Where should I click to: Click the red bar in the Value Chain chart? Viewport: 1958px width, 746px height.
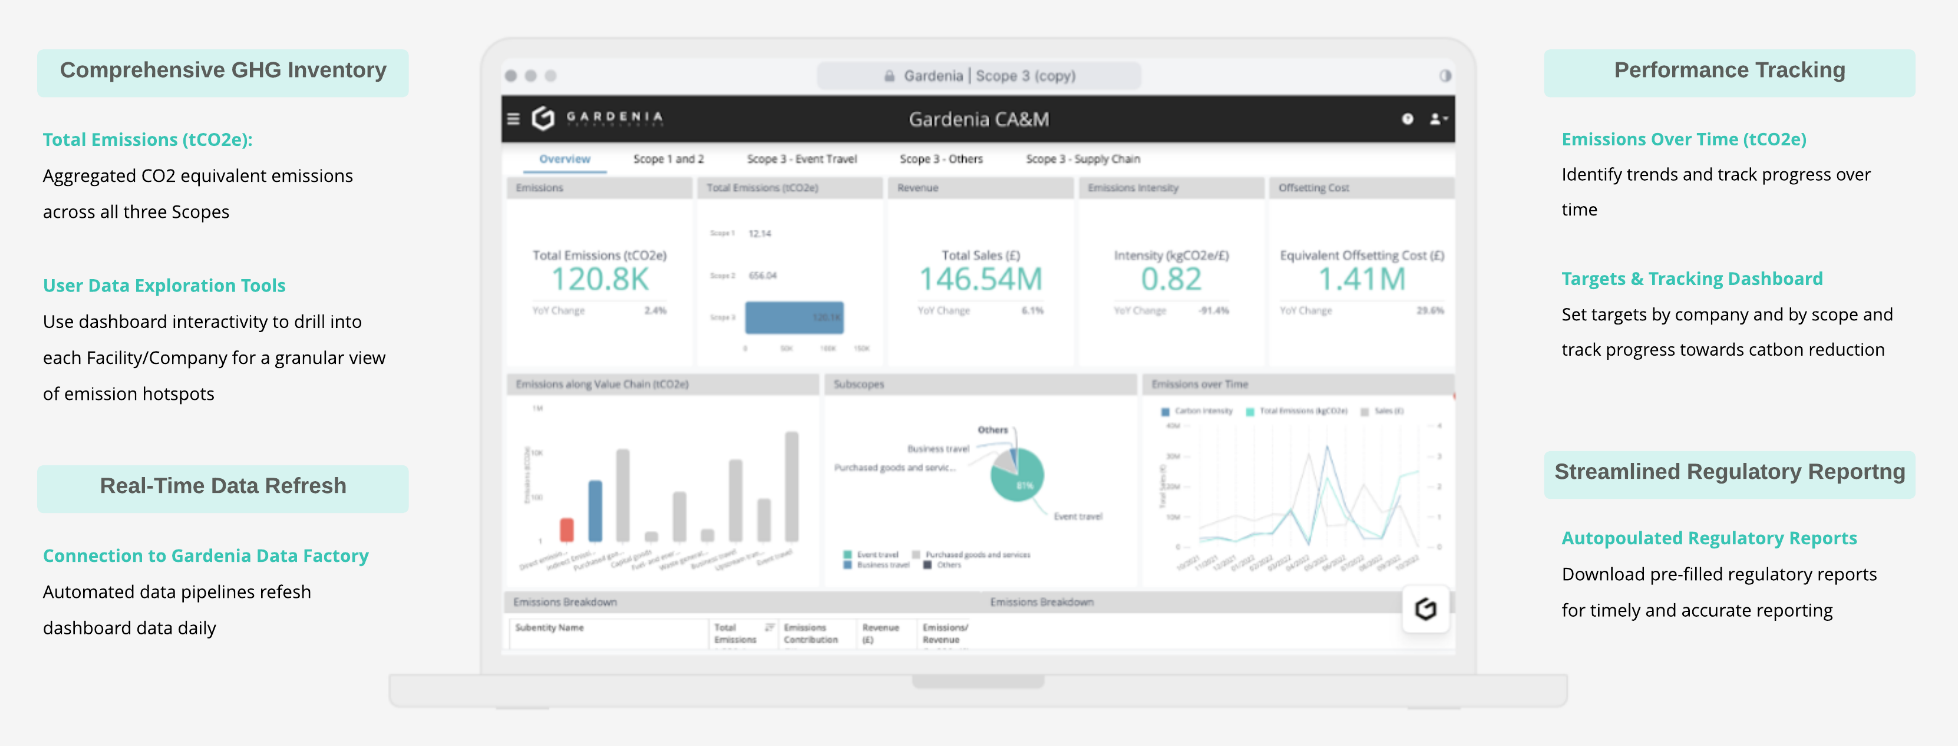tap(567, 530)
